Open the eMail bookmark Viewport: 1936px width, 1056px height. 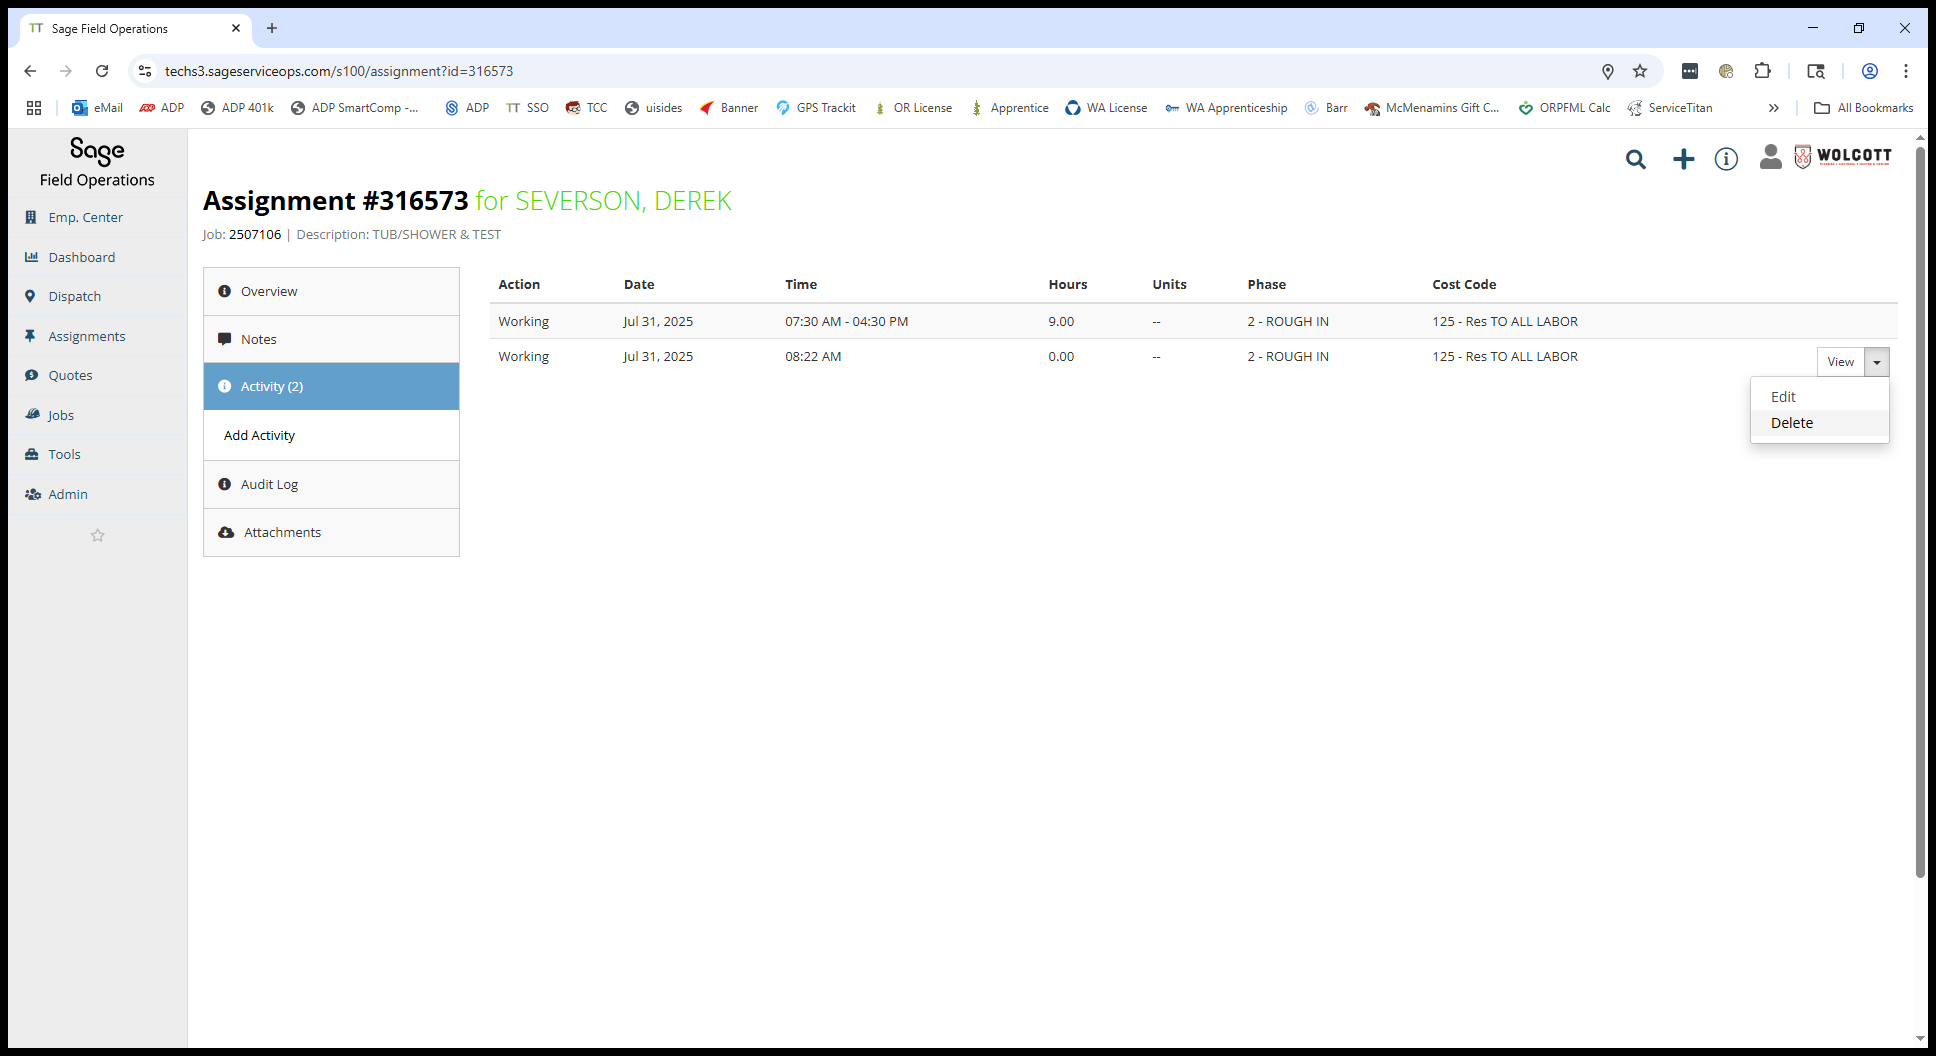pos(98,108)
